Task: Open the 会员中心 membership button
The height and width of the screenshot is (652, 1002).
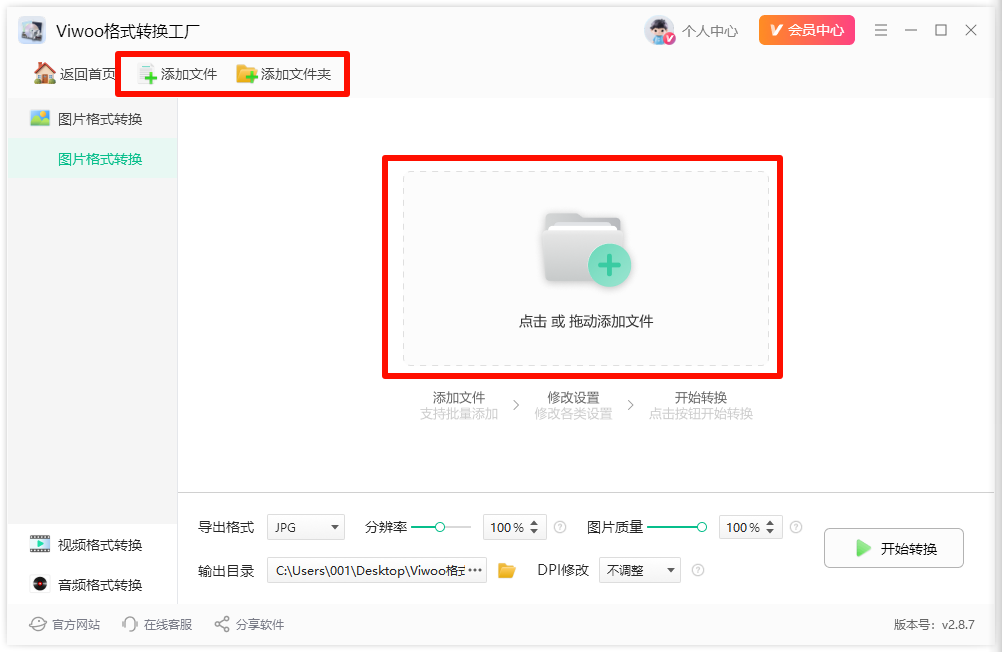Action: pyautogui.click(x=806, y=30)
